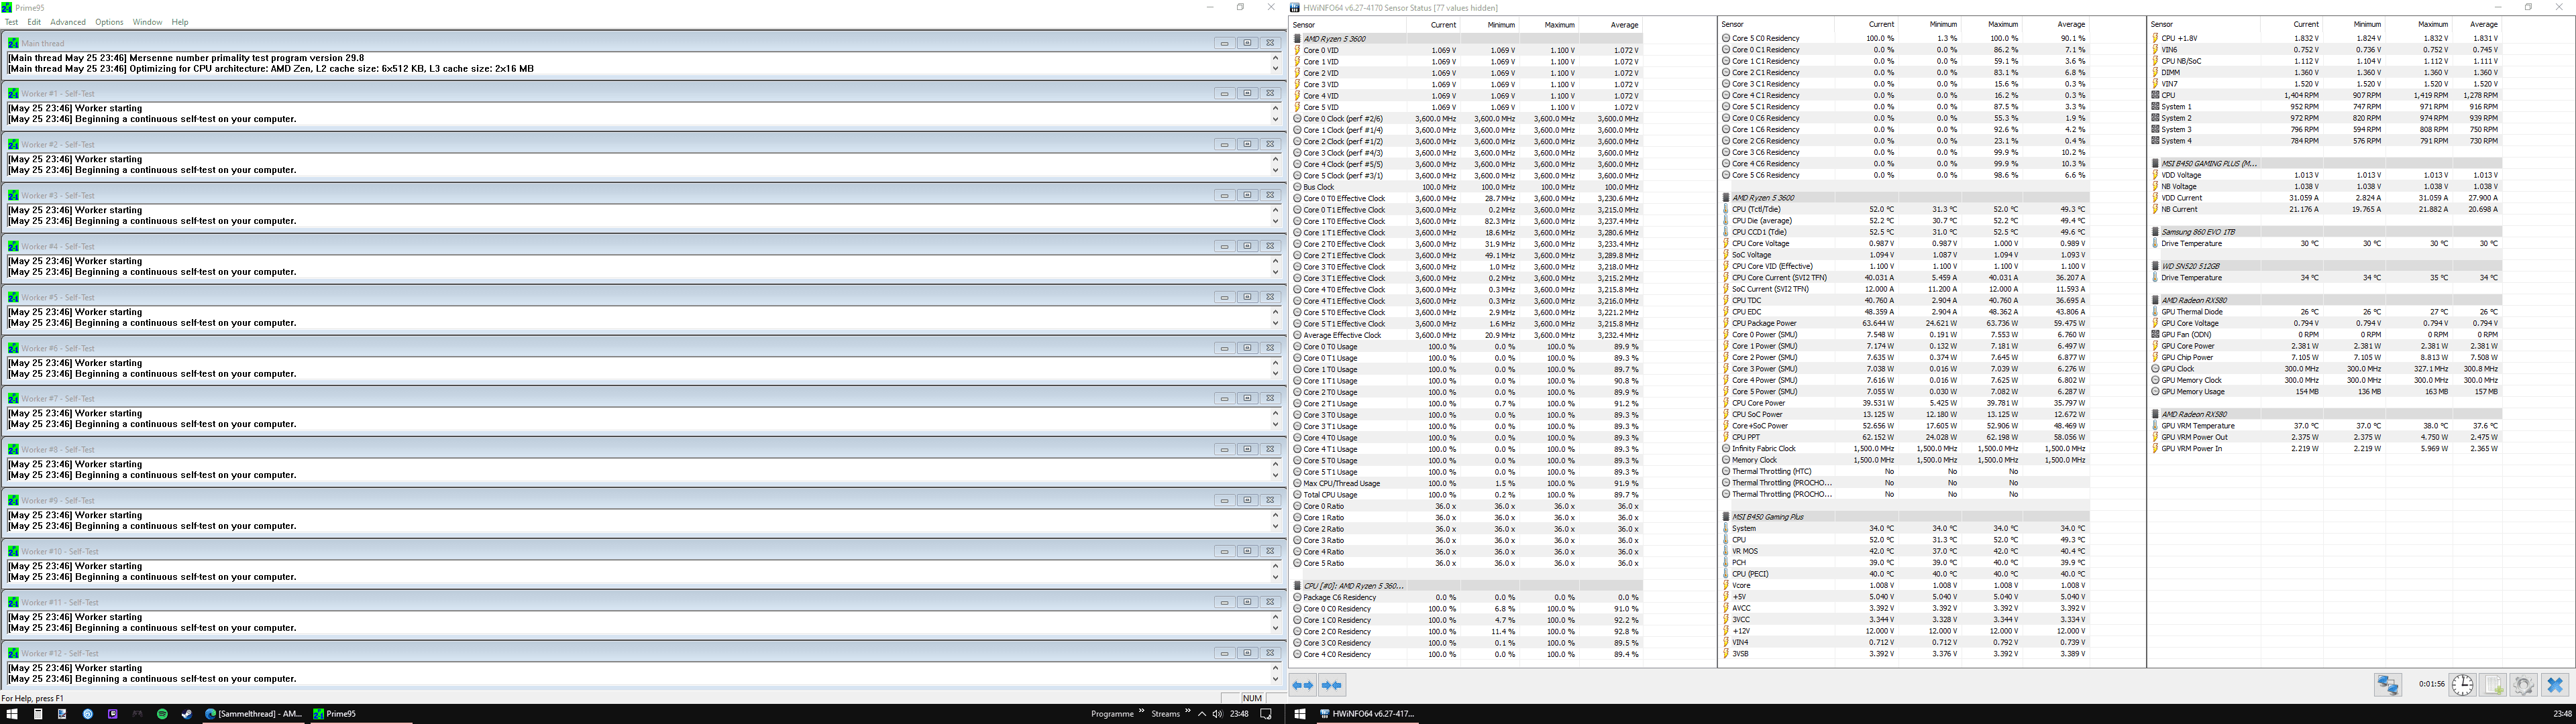Open Prime95 Options menu
The height and width of the screenshot is (724, 2576).
click(x=109, y=22)
